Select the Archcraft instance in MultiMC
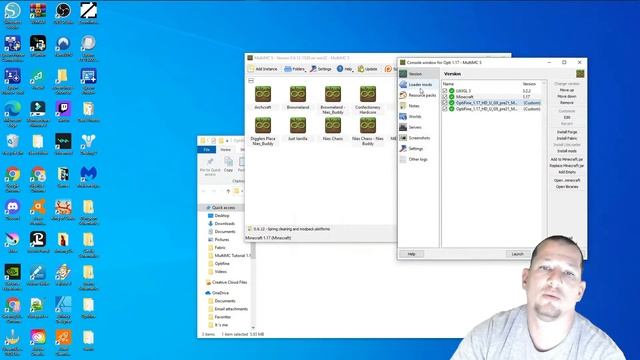Screen dimensions: 640x360 [263, 98]
